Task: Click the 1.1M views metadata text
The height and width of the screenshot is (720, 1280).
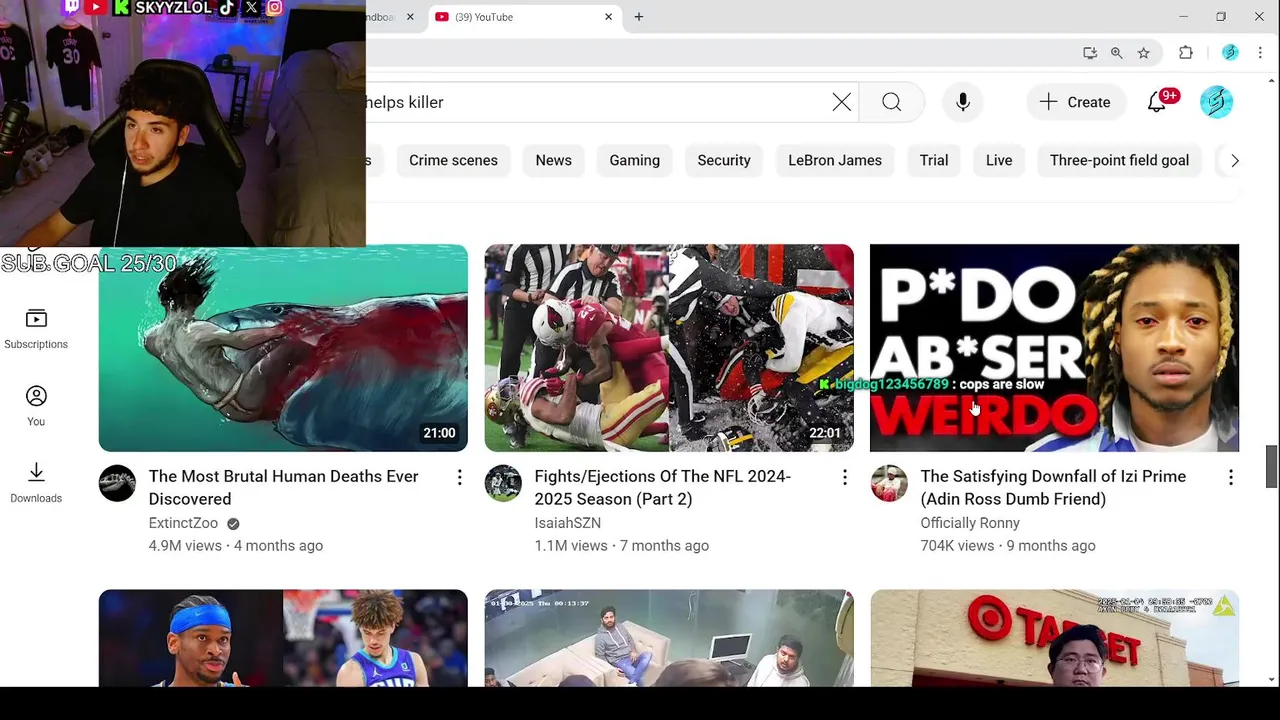Action: tap(571, 546)
